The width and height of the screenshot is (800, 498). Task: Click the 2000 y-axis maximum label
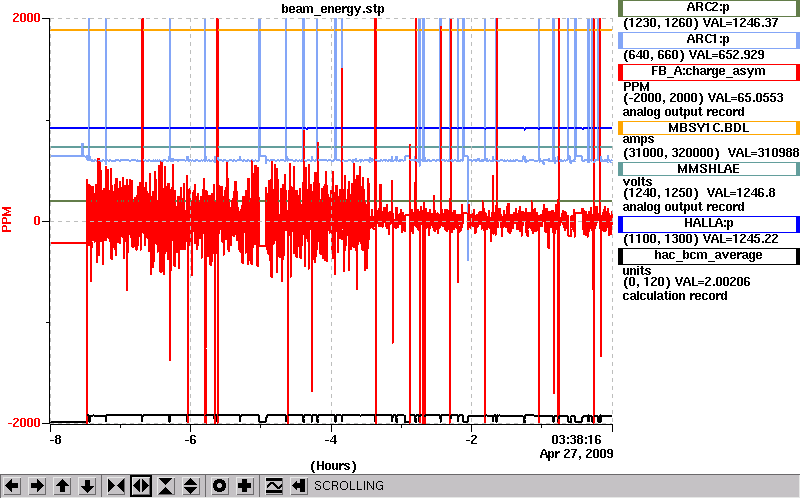tap(26, 18)
